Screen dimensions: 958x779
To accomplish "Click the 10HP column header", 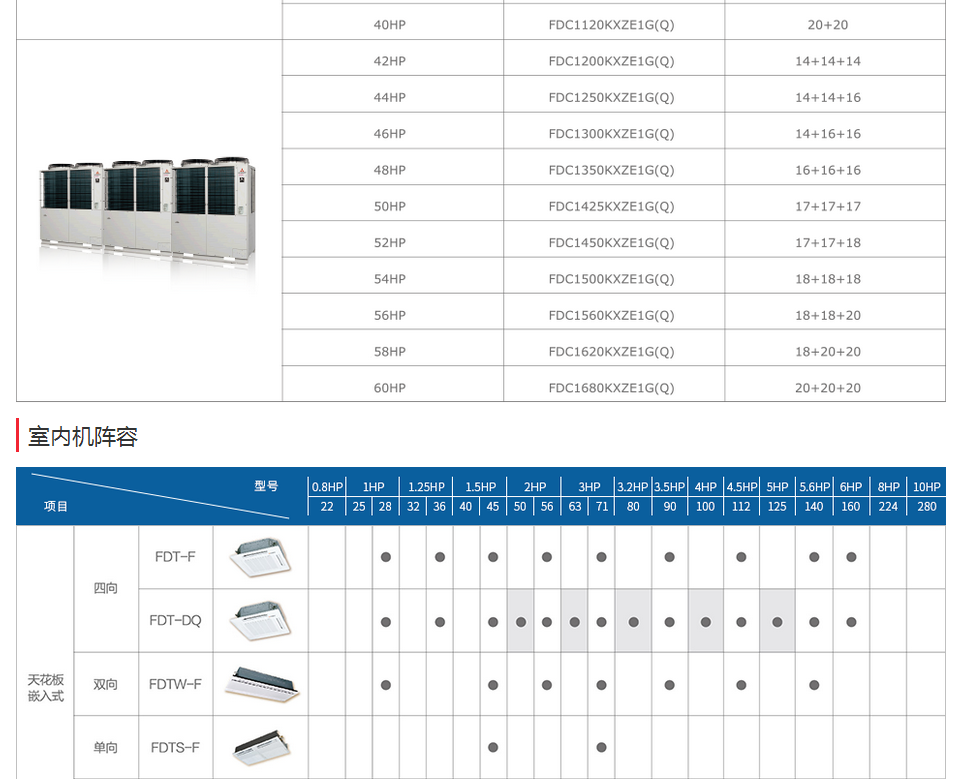I will [x=927, y=487].
